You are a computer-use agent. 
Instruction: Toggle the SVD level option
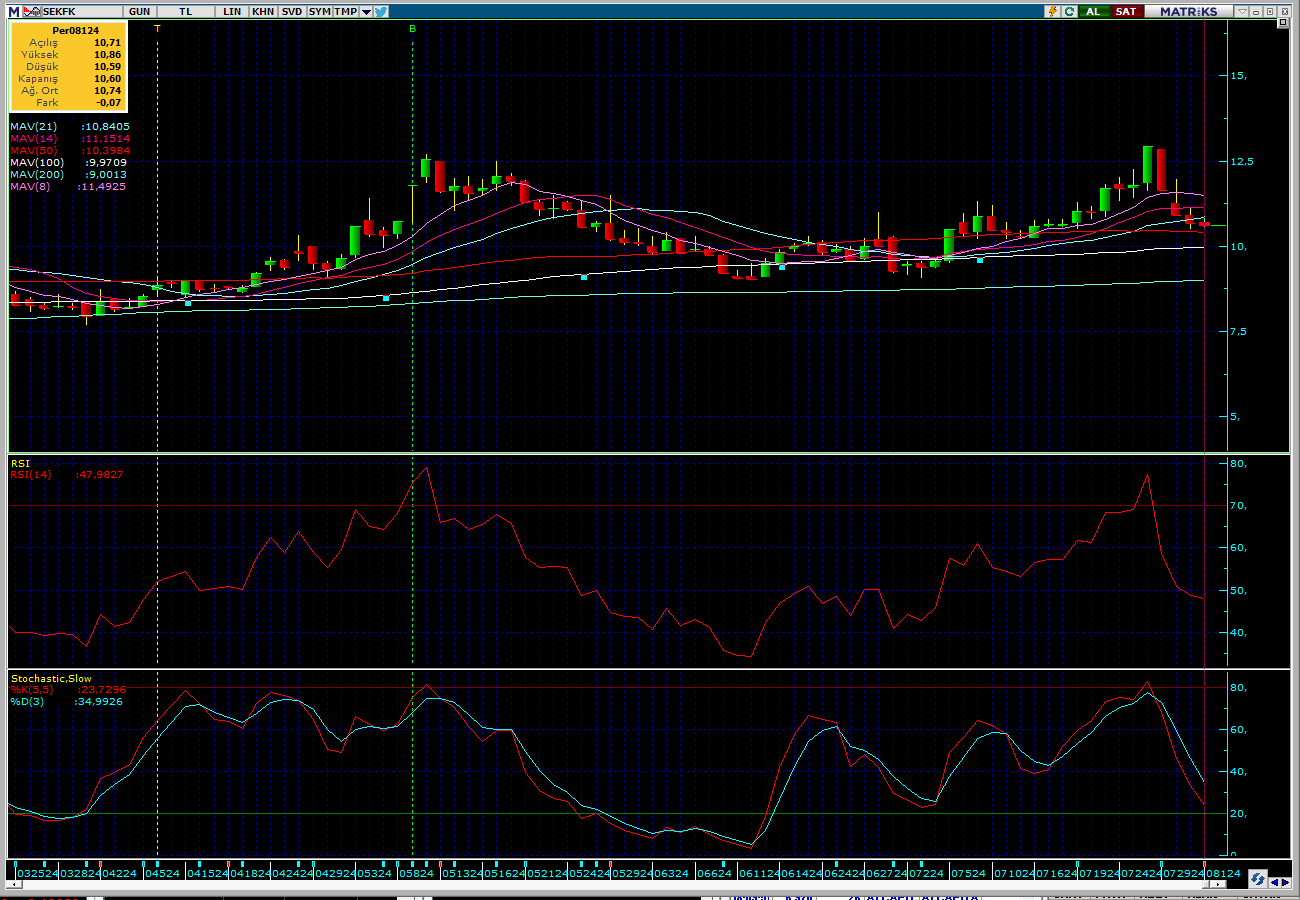(x=291, y=11)
